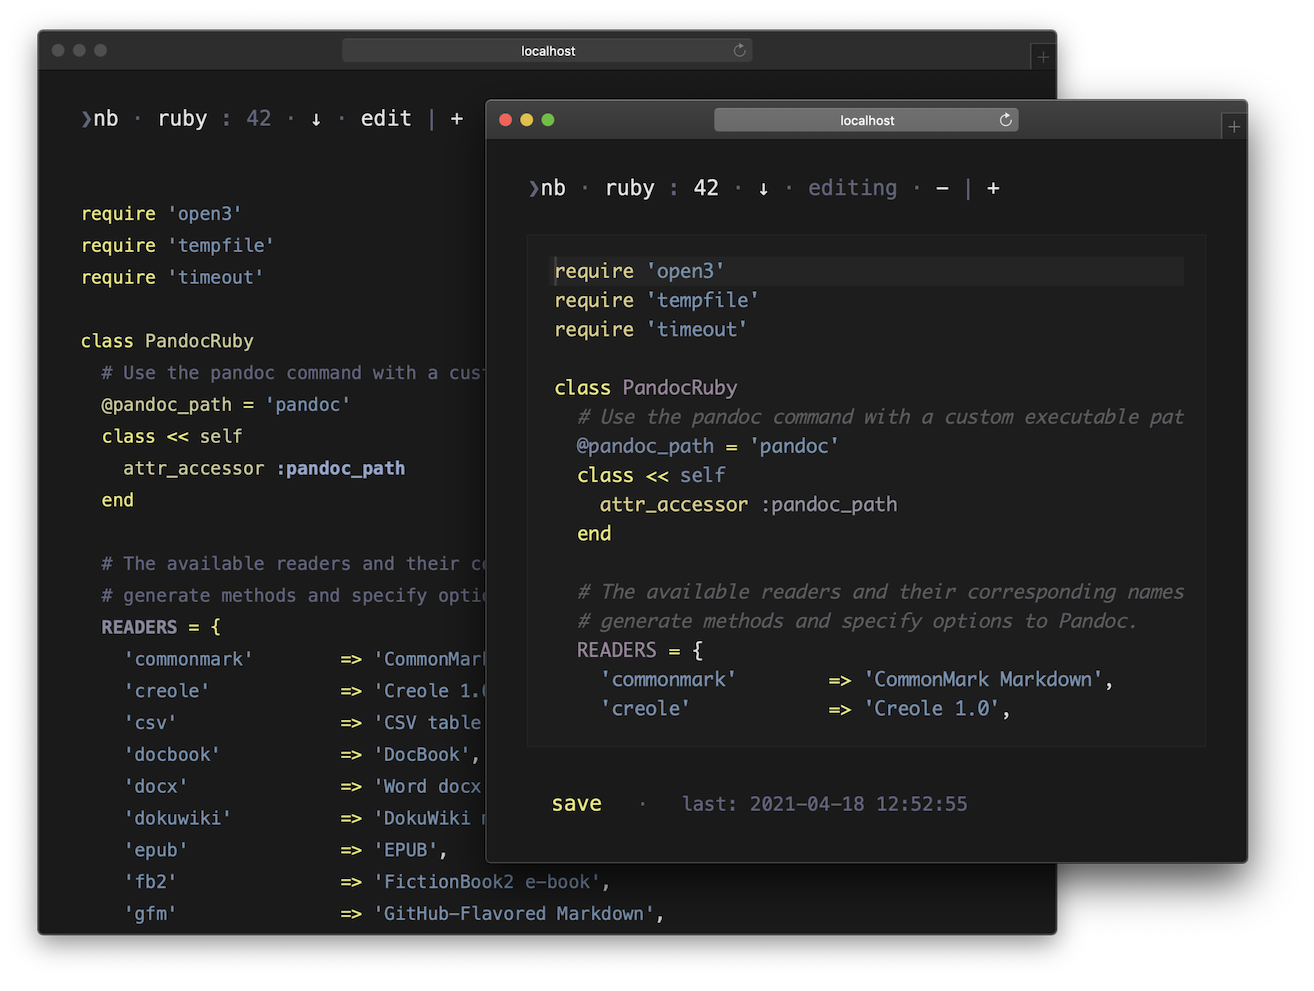Click note number 42 in back window
Screen dimensions: 1314x991
pyautogui.click(x=259, y=118)
